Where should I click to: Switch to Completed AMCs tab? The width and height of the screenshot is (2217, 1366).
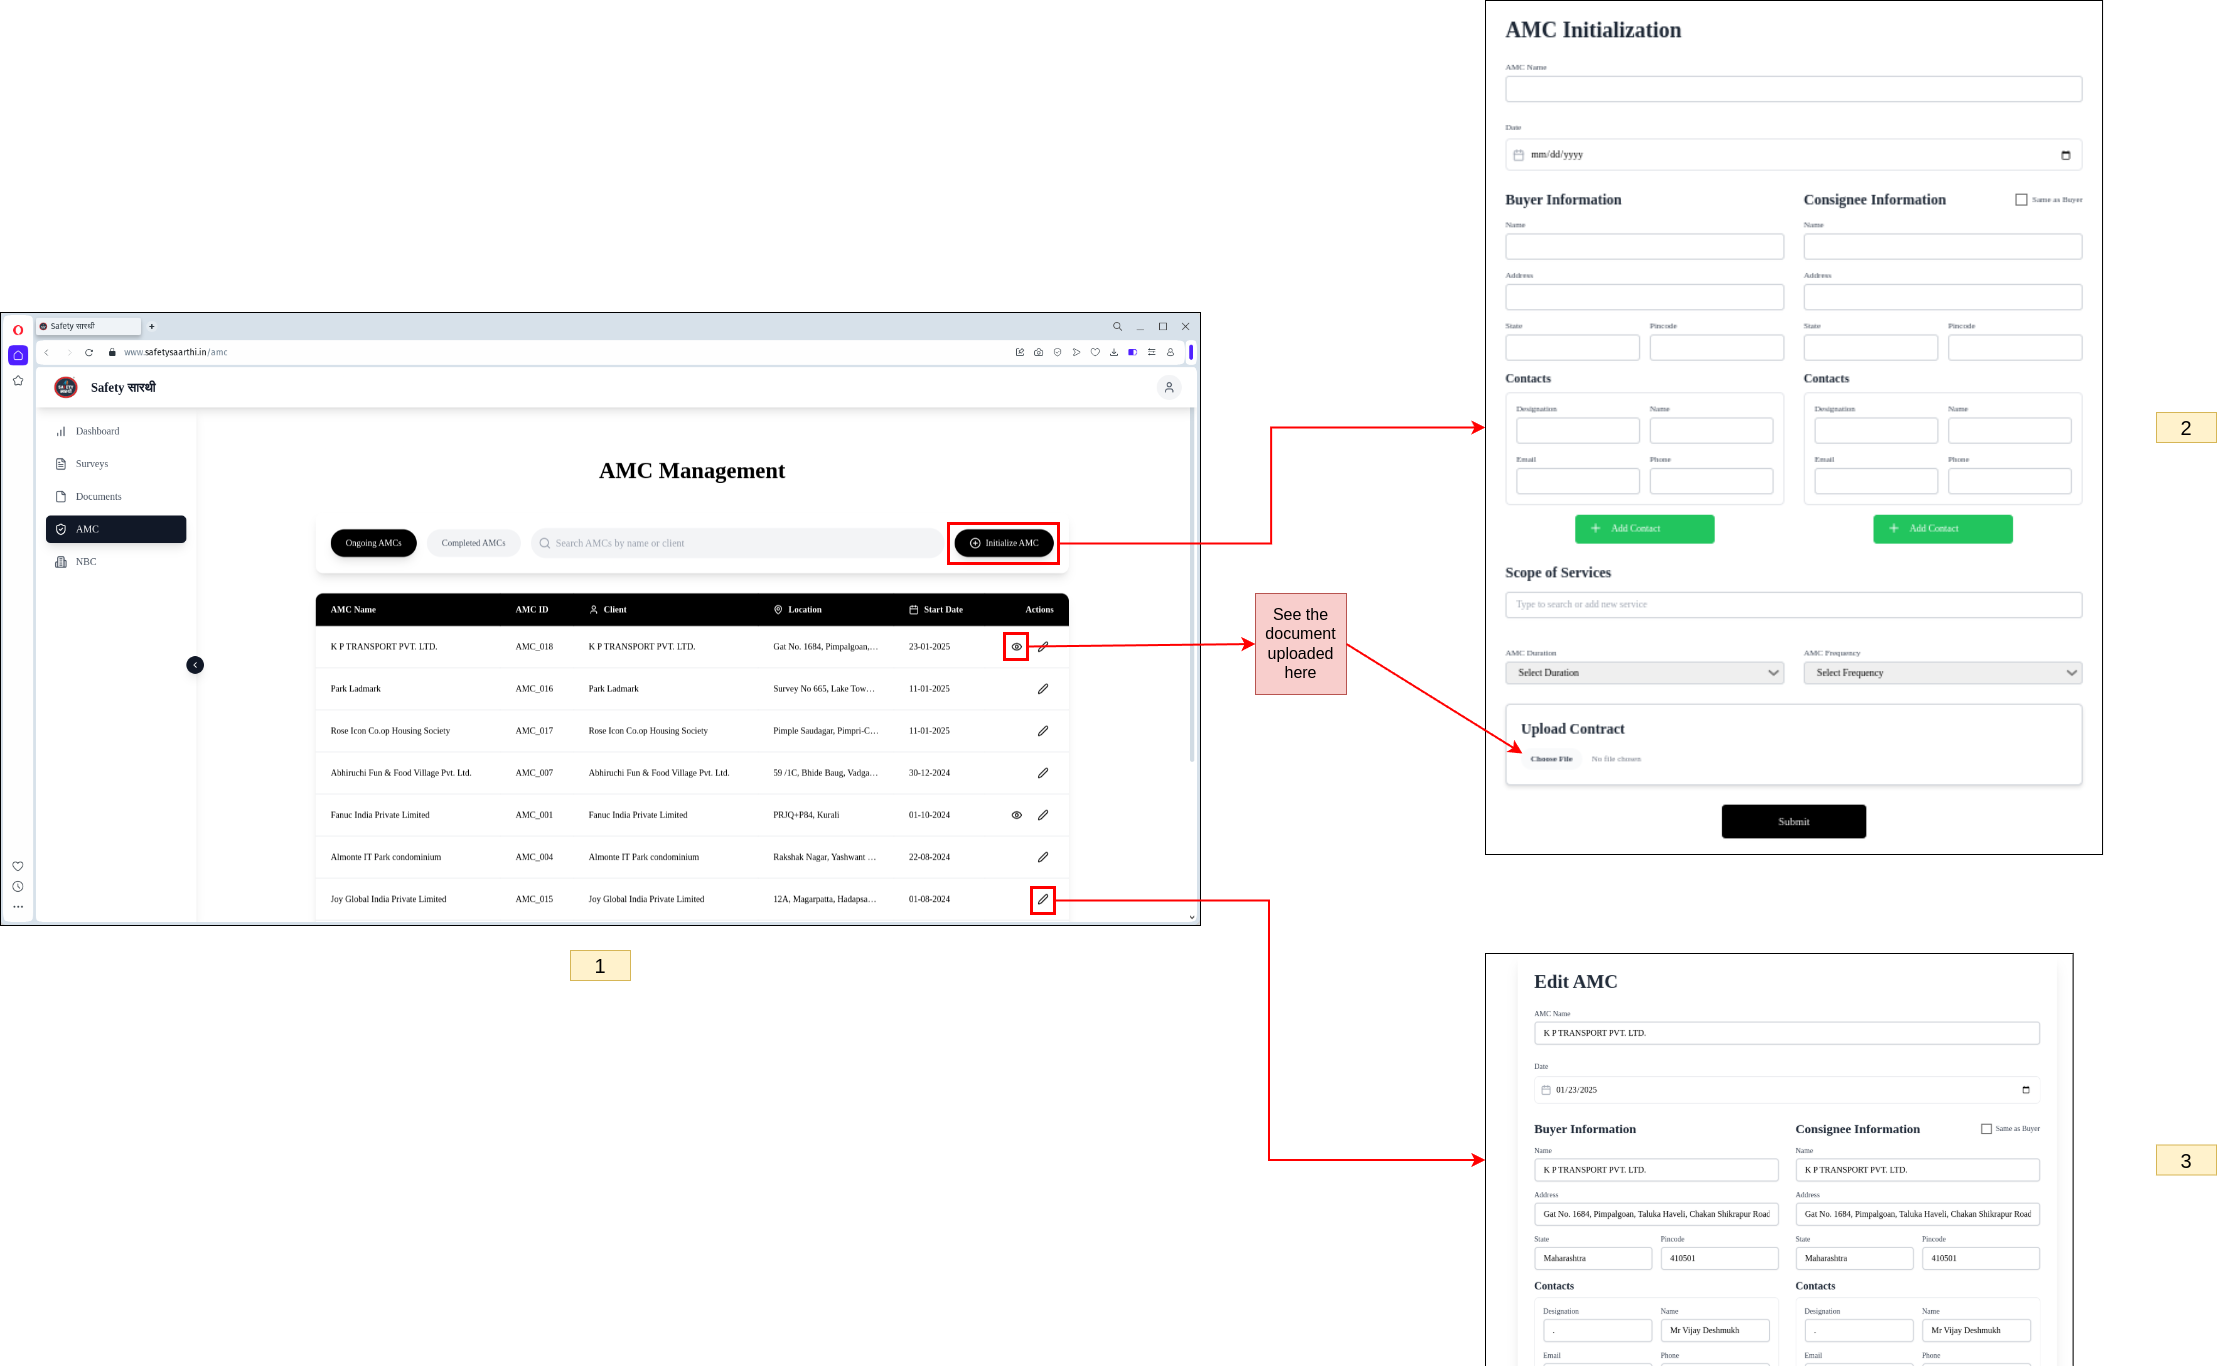[x=473, y=543]
